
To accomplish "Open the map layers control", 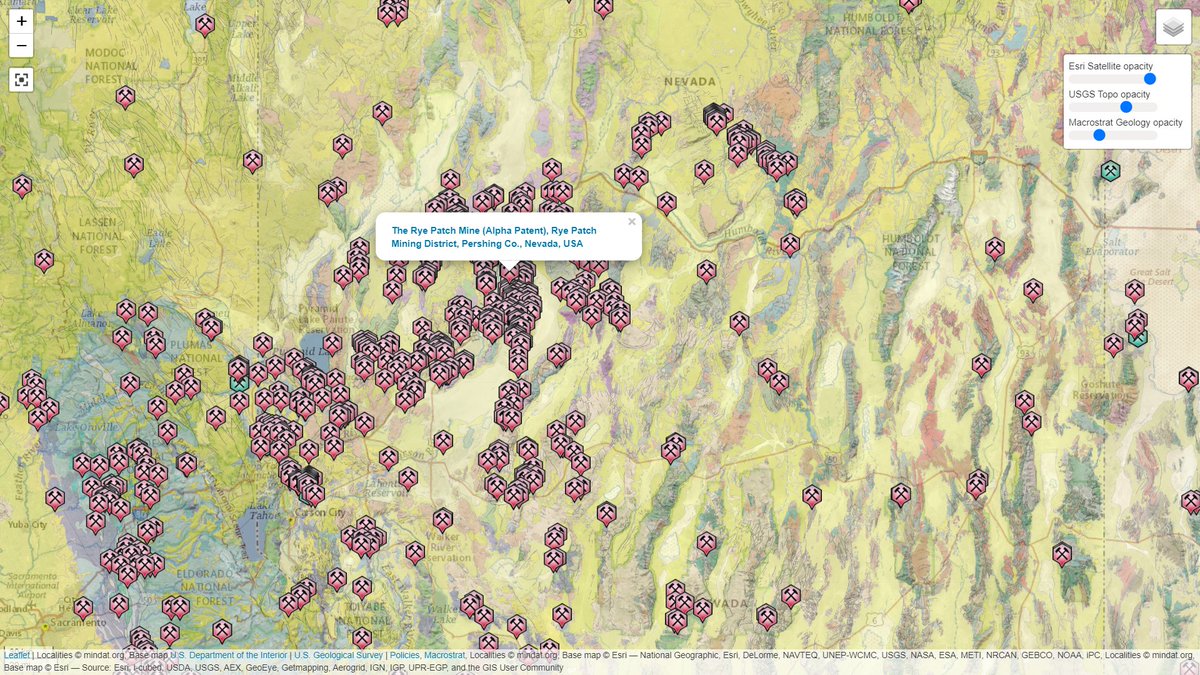I will click(1173, 28).
